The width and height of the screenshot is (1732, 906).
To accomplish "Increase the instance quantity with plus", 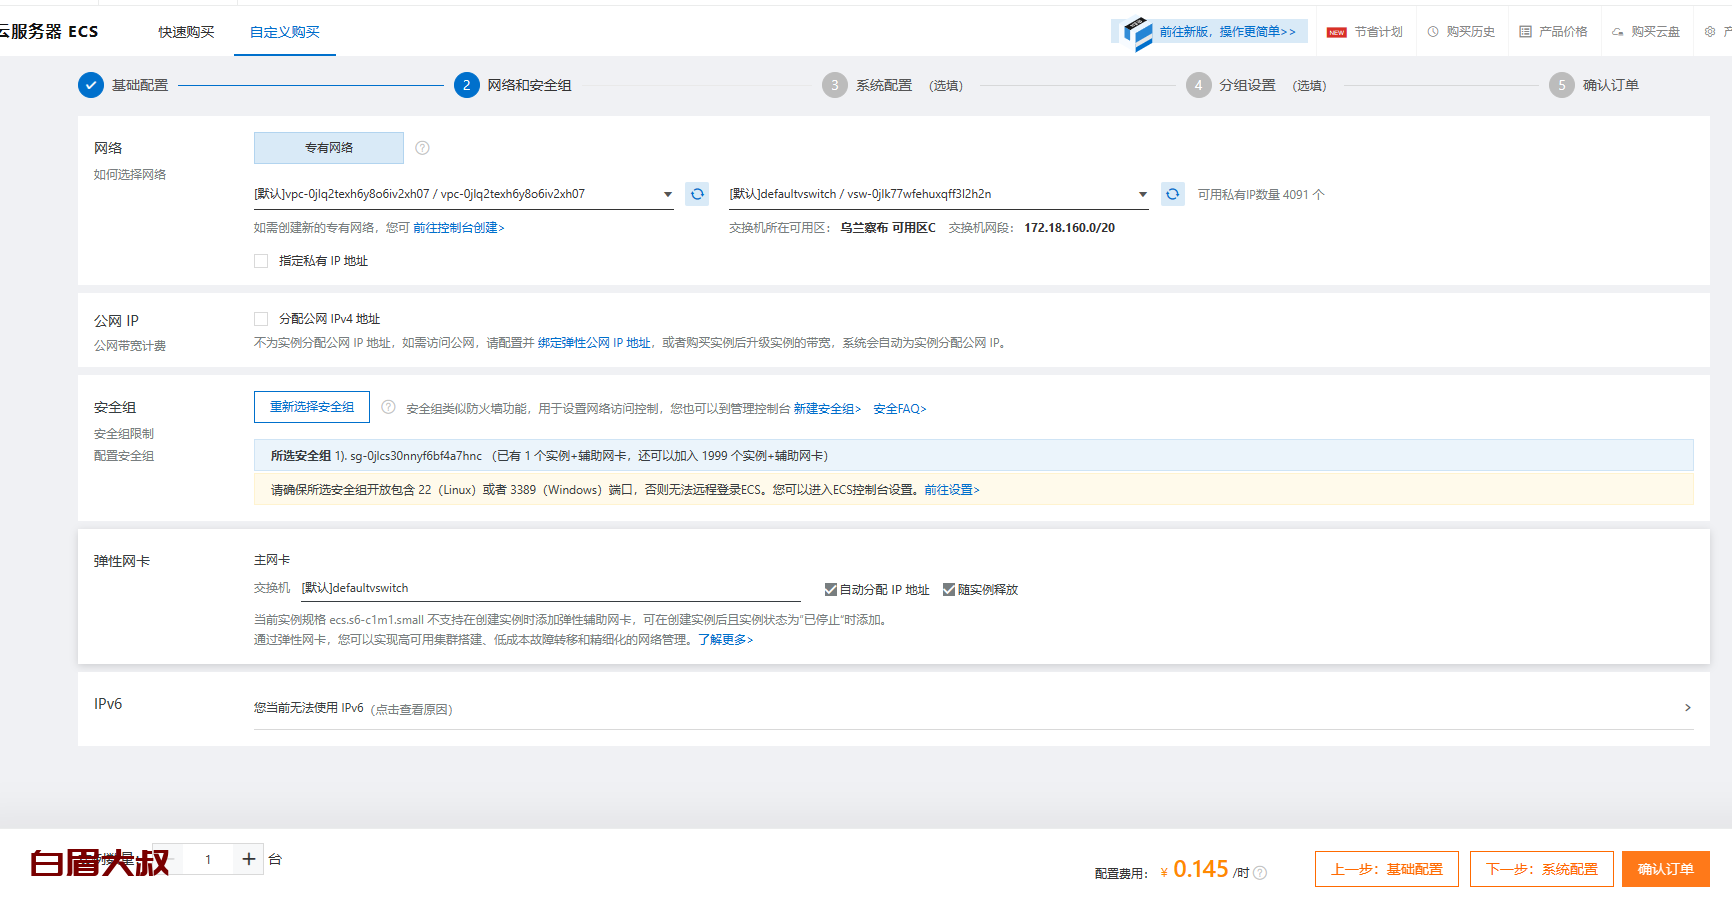I will 249,859.
